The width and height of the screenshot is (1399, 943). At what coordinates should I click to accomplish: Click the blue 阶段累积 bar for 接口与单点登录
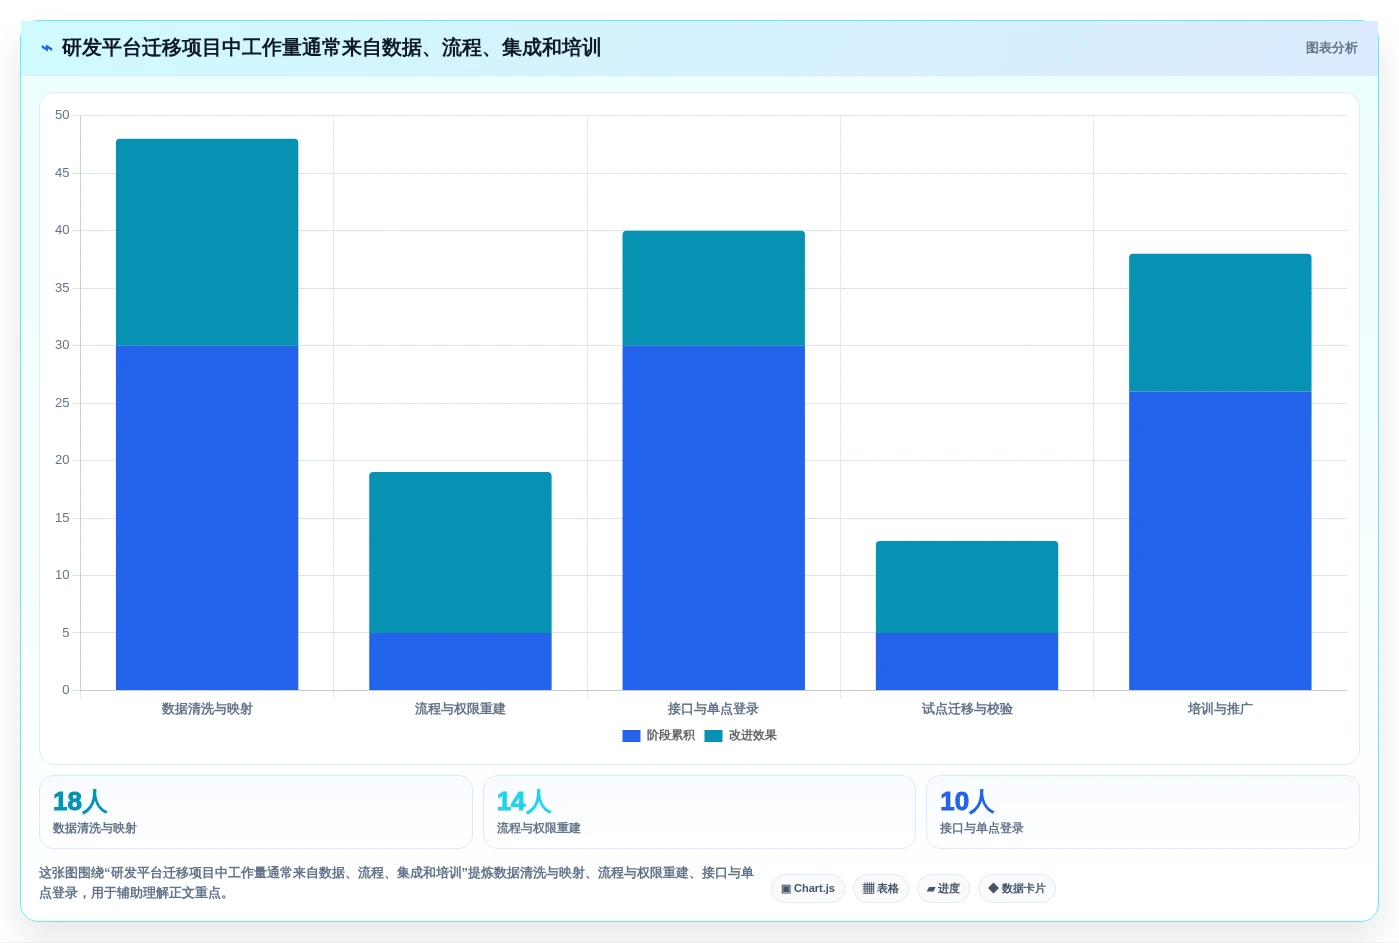click(713, 518)
